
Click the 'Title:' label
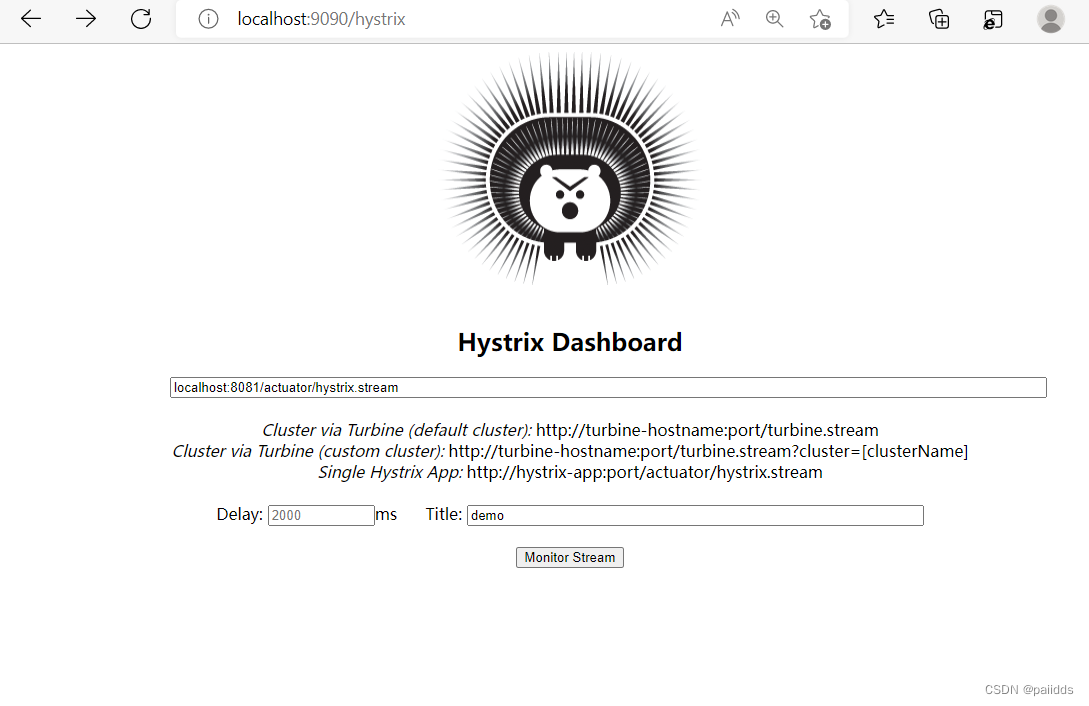444,514
